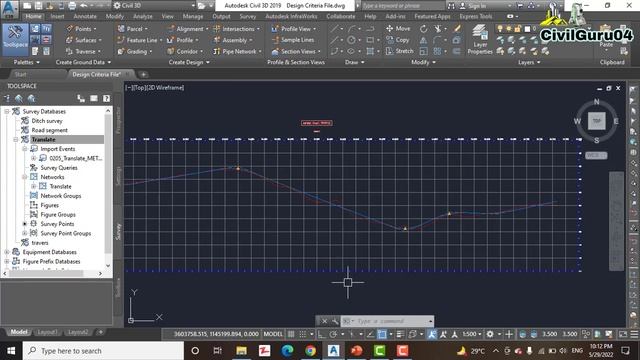Toggle grid display in status bar

coord(291,334)
